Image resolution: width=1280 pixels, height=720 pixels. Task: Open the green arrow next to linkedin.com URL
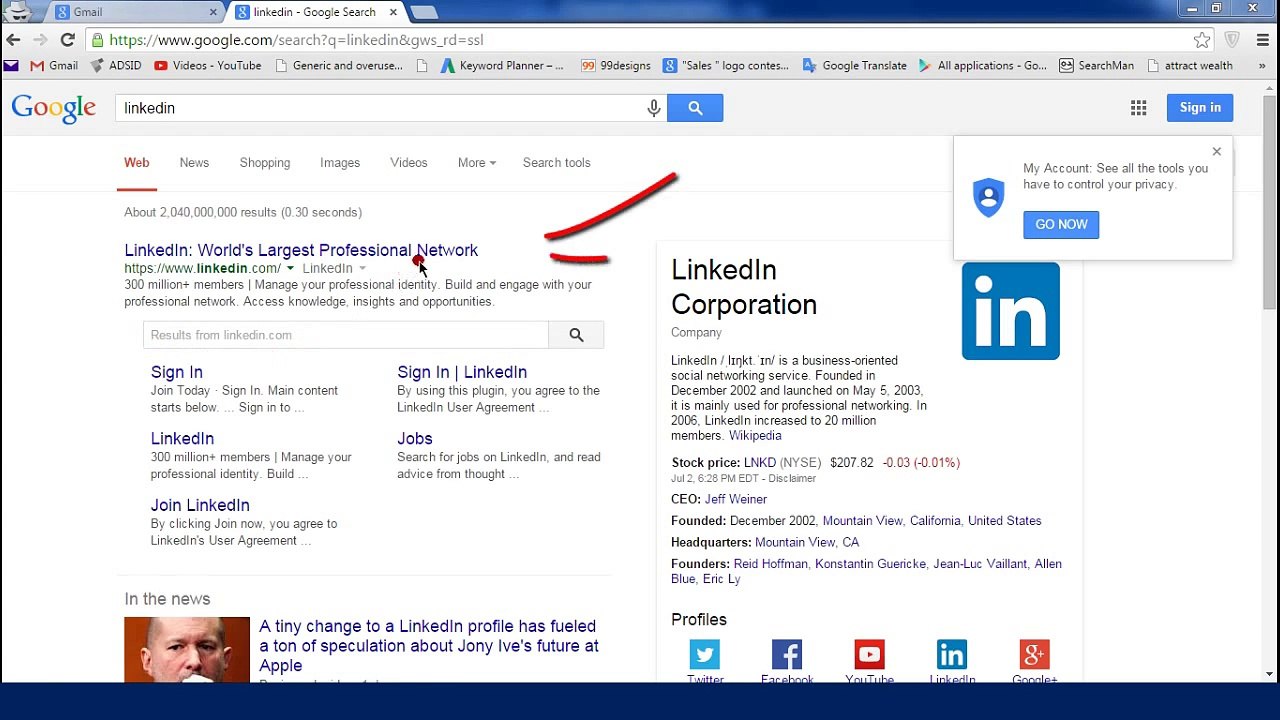pos(290,268)
